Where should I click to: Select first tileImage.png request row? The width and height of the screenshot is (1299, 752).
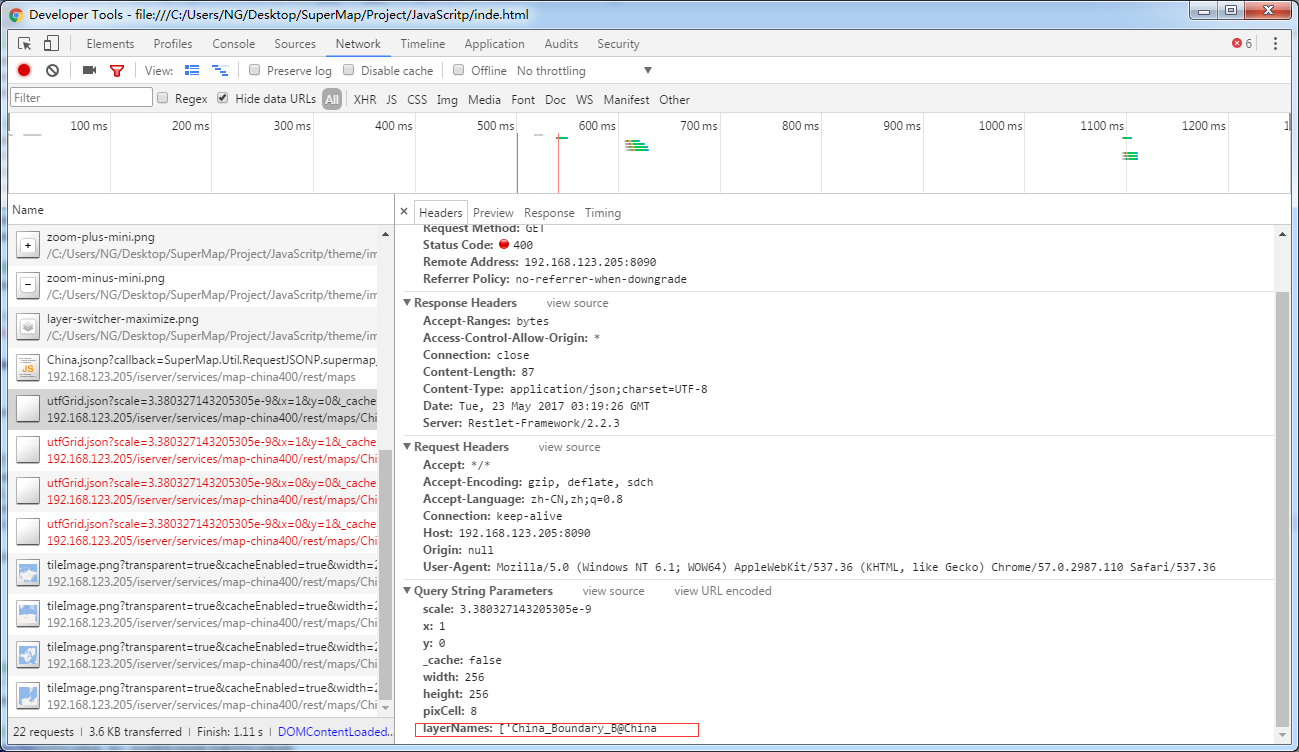point(193,573)
